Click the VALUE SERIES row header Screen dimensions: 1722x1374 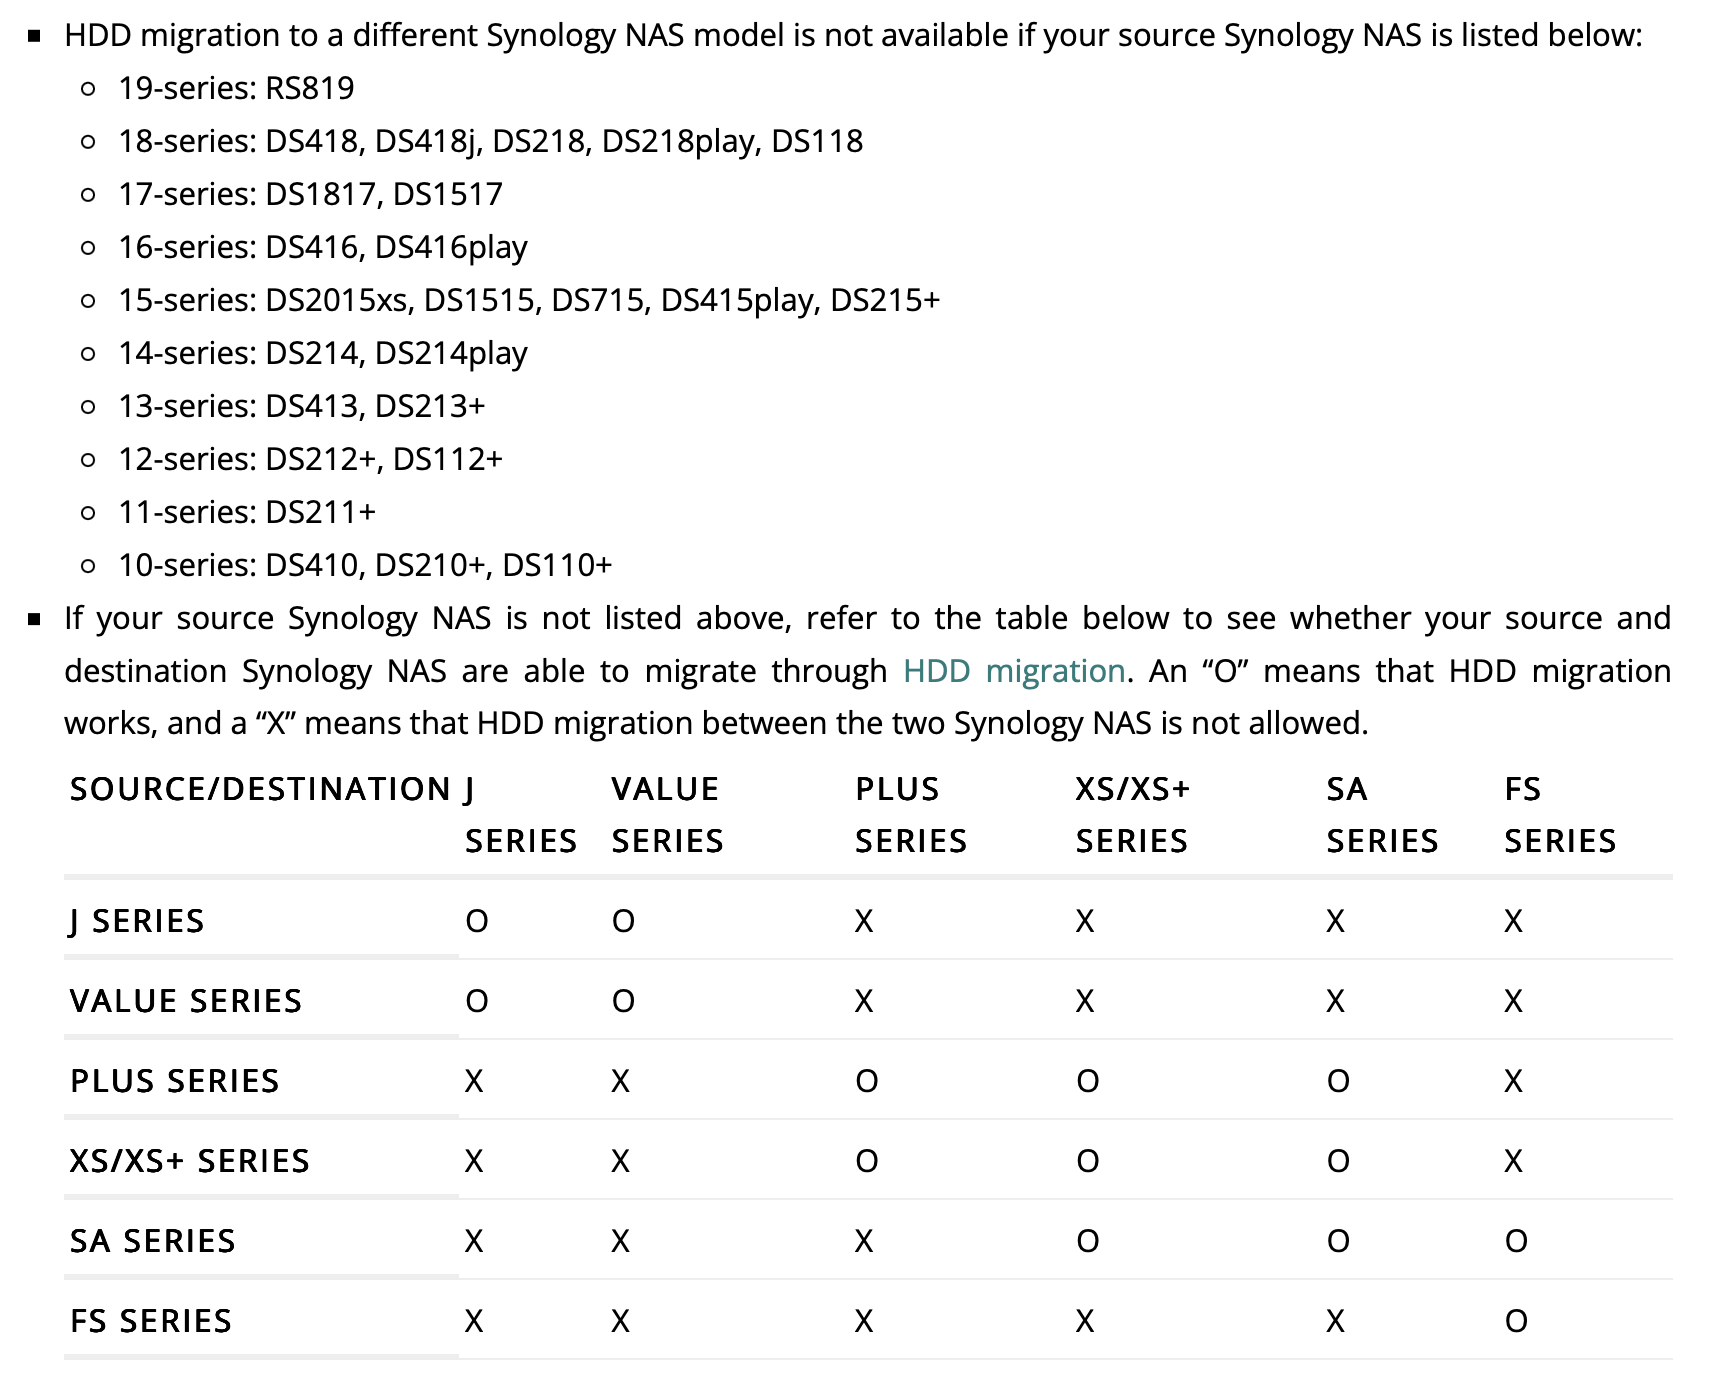(x=186, y=1001)
